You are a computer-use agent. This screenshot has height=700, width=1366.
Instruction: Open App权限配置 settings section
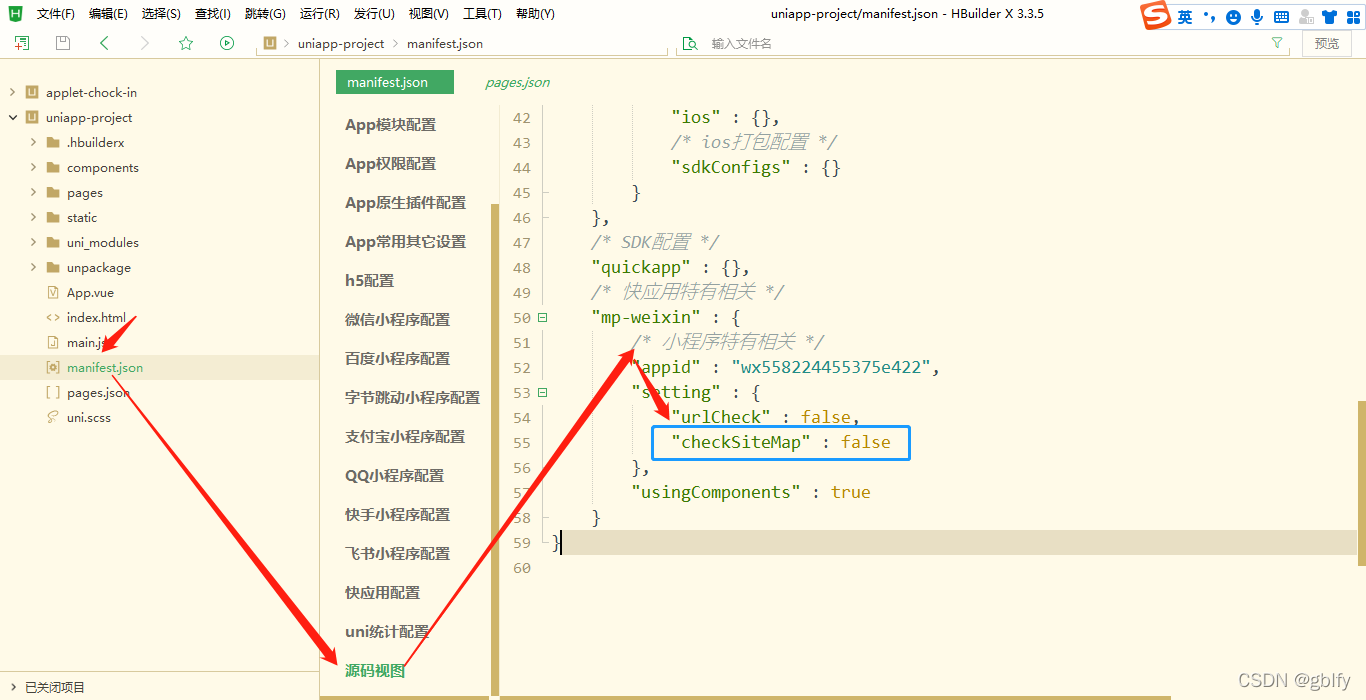(391, 163)
